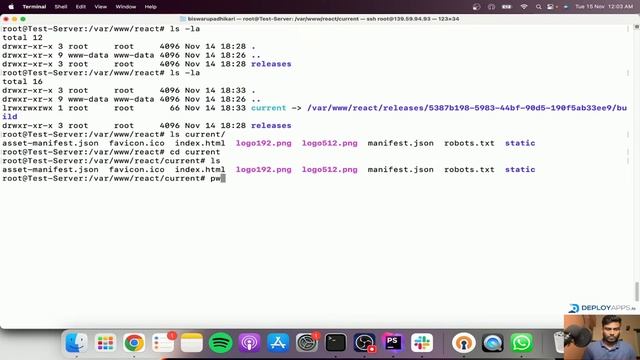
Task: Click 'favicon.ico' in the ls current/ output
Action: (x=137, y=143)
